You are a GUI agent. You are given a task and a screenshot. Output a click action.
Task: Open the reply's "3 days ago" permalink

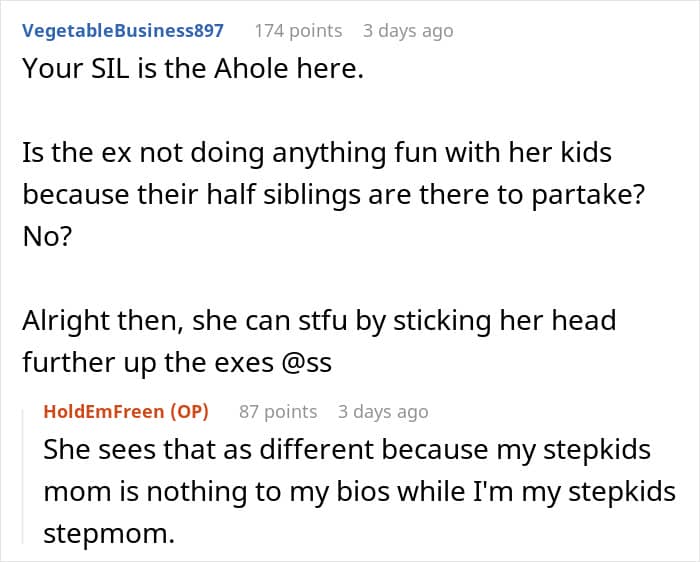[383, 412]
